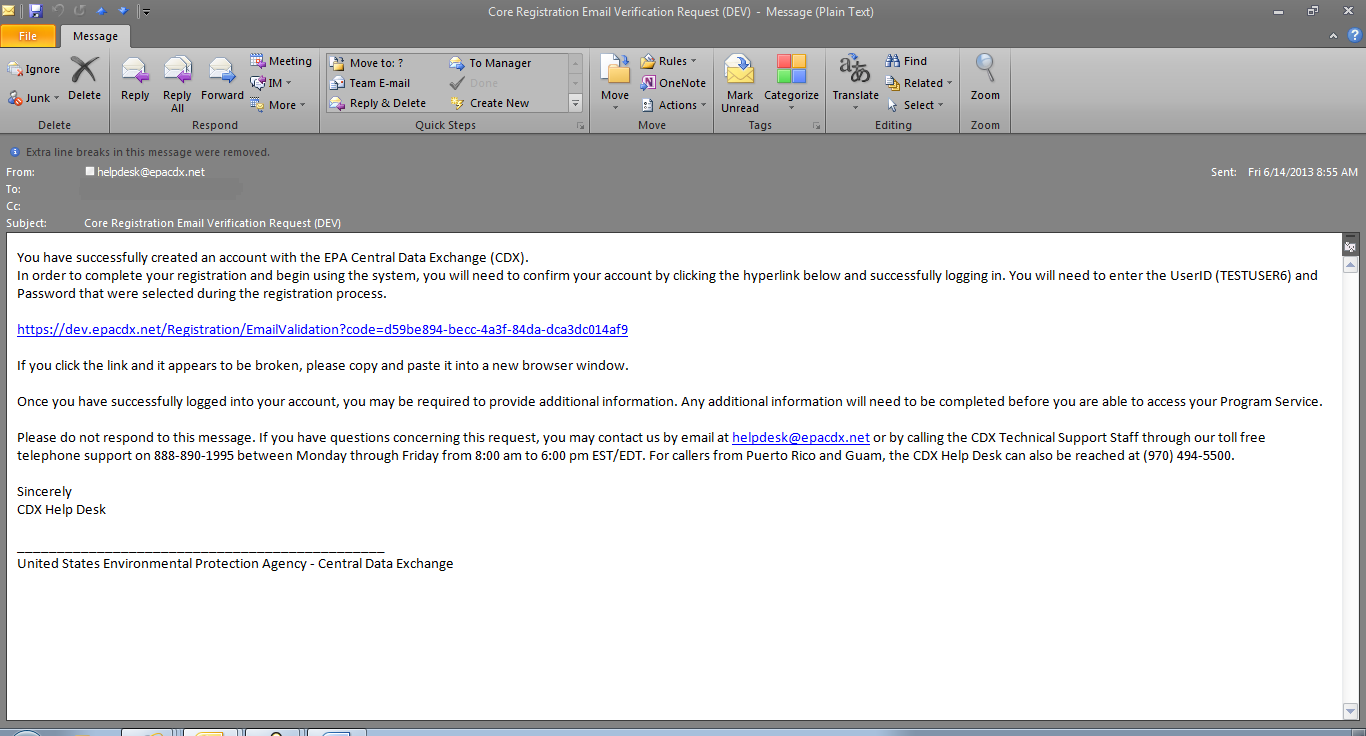This screenshot has height=736, width=1366.
Task: Reply with a Meeting request
Action: (281, 61)
